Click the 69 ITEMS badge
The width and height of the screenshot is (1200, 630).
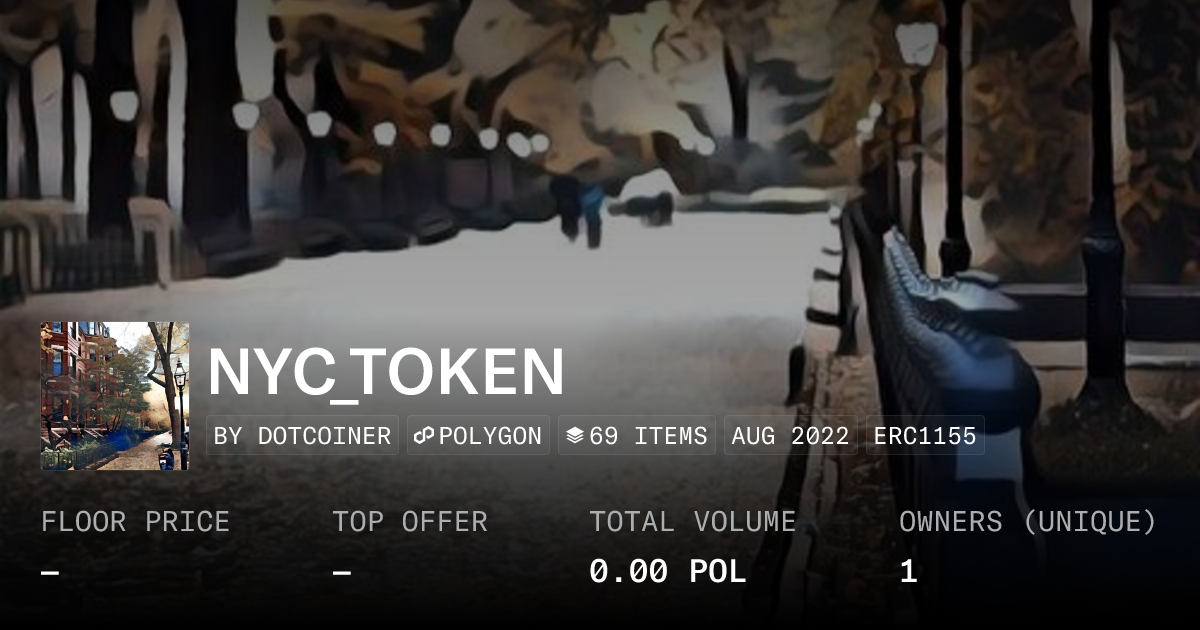(636, 436)
